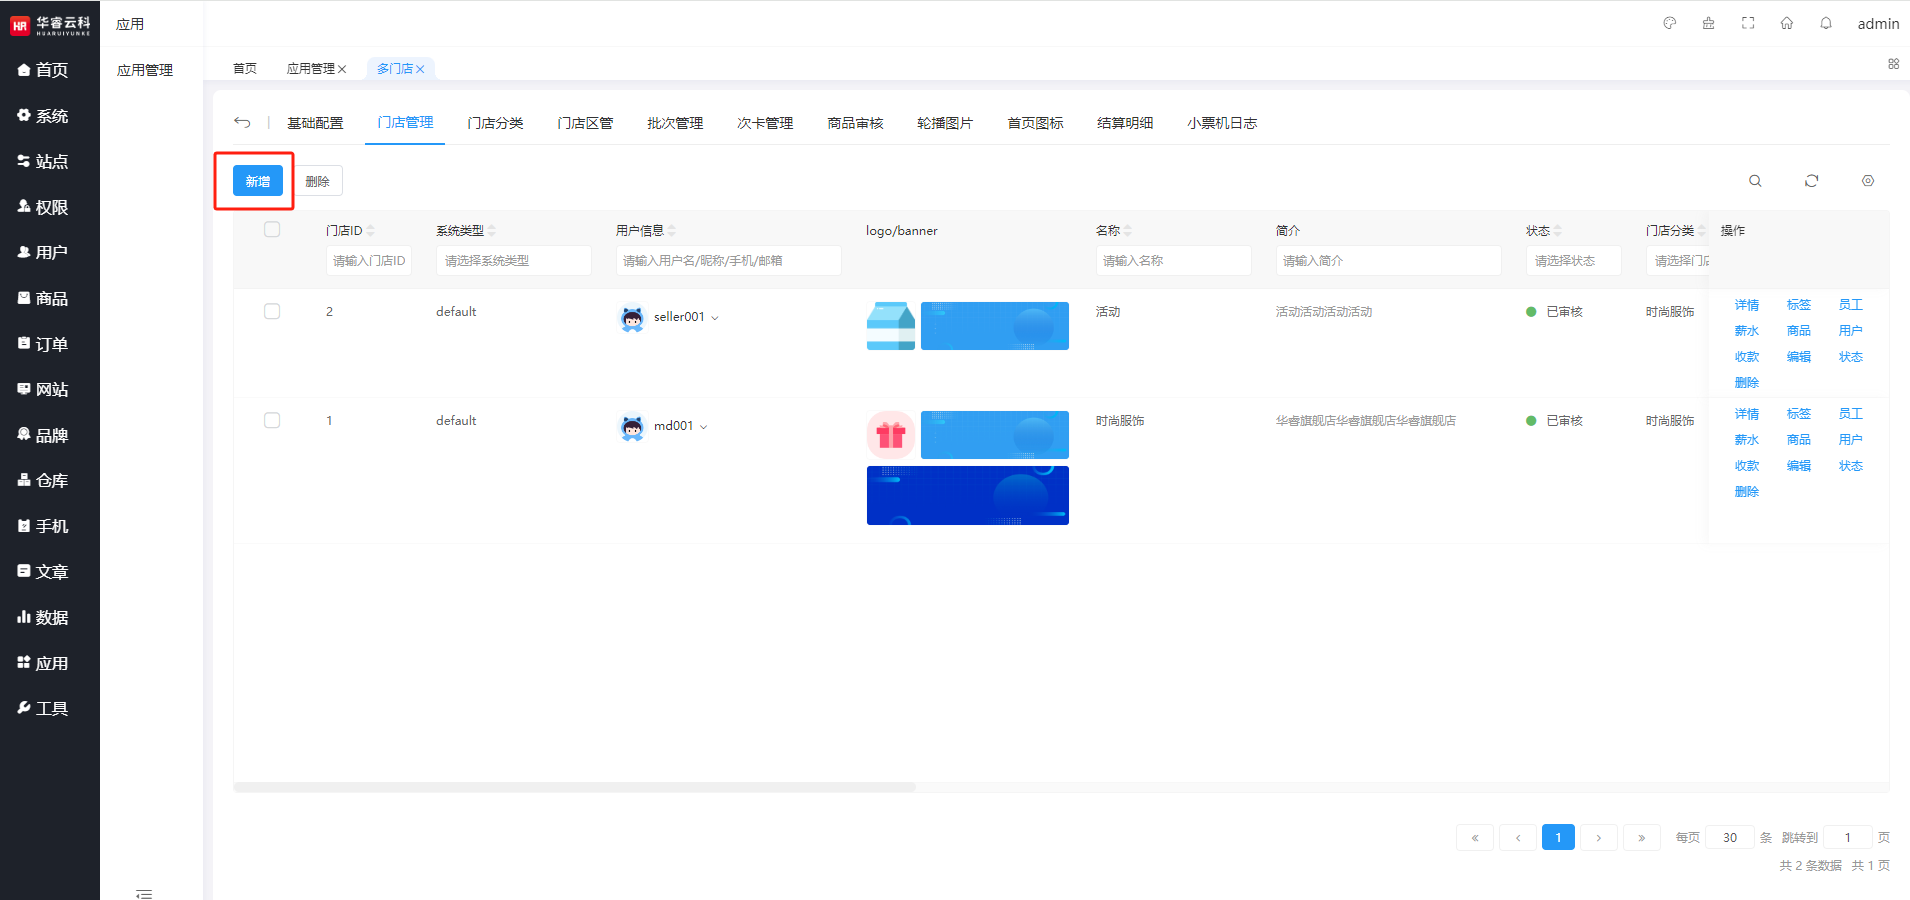Click the home icon in top header

(x=1786, y=24)
